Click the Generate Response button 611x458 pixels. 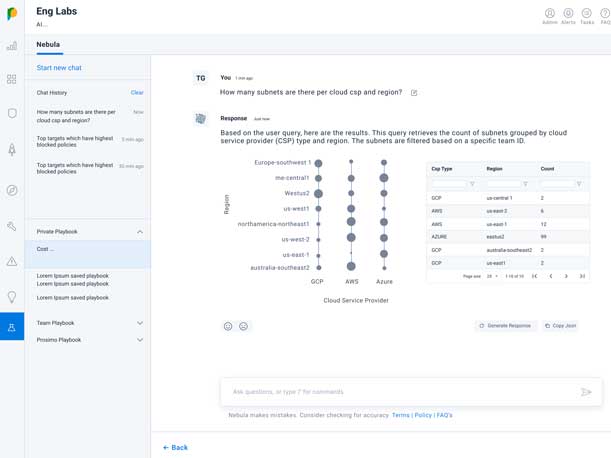pos(505,326)
